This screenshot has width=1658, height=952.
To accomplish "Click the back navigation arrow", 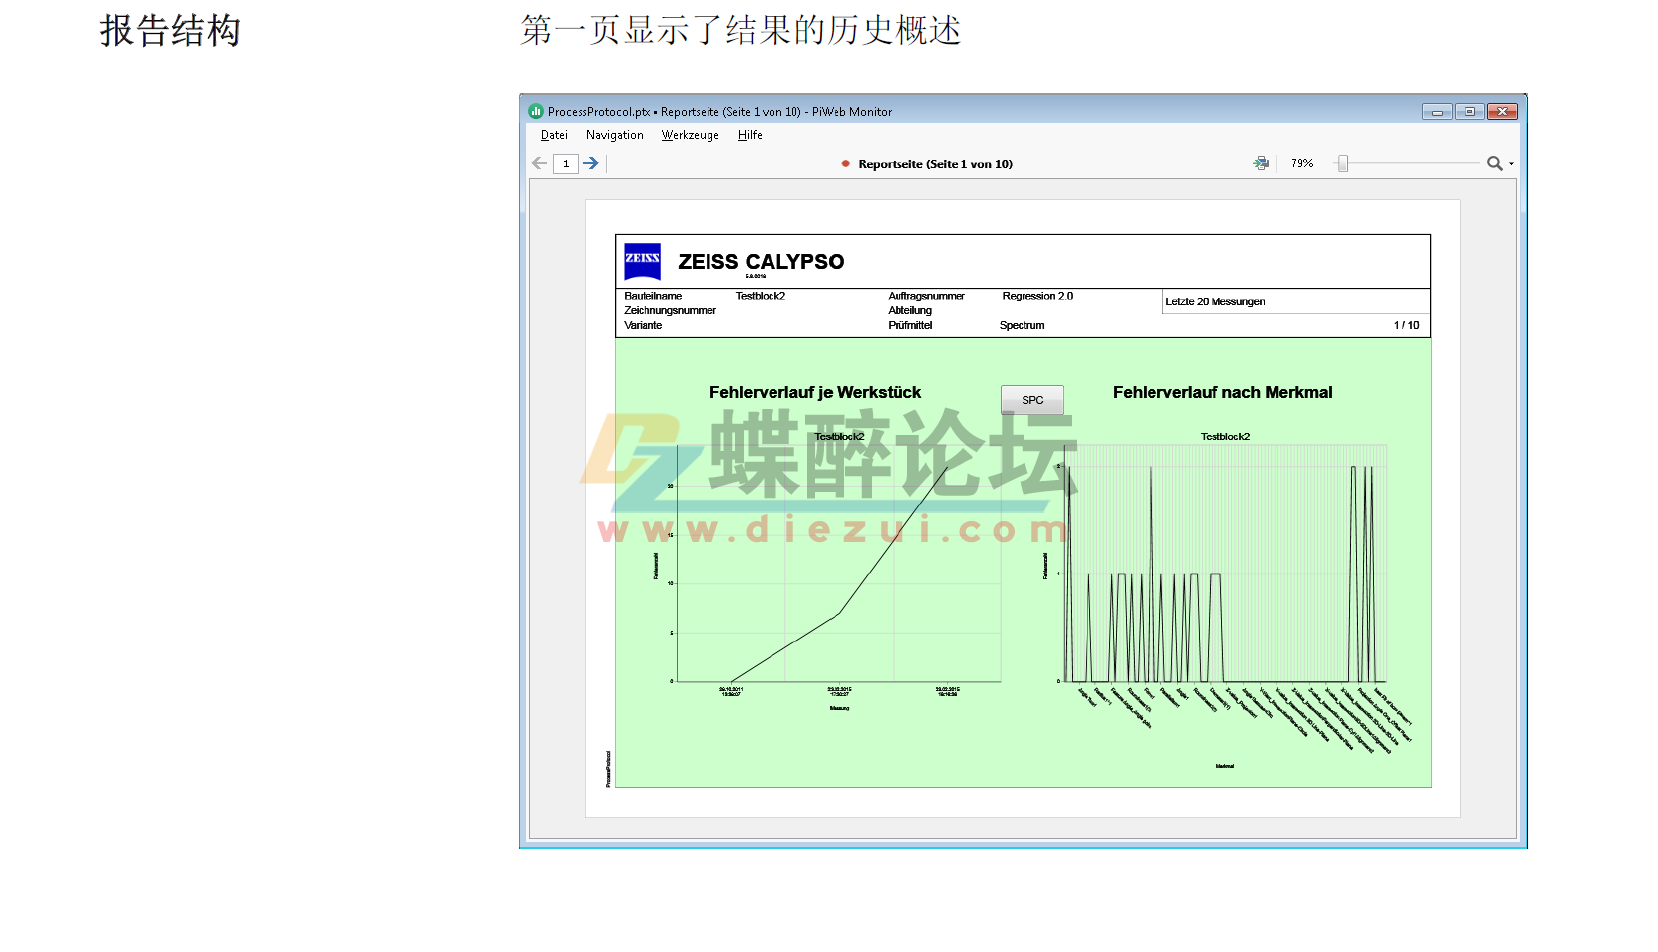I will pos(538,163).
